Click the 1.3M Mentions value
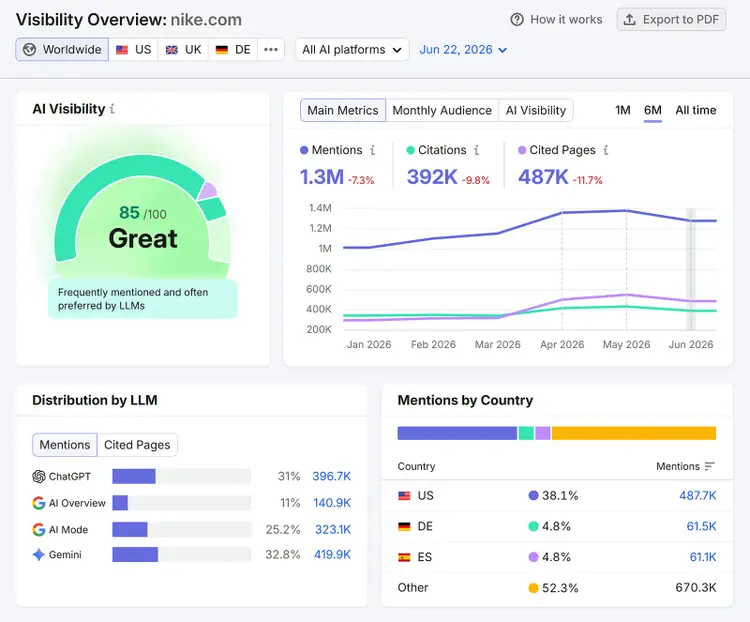 pos(321,177)
